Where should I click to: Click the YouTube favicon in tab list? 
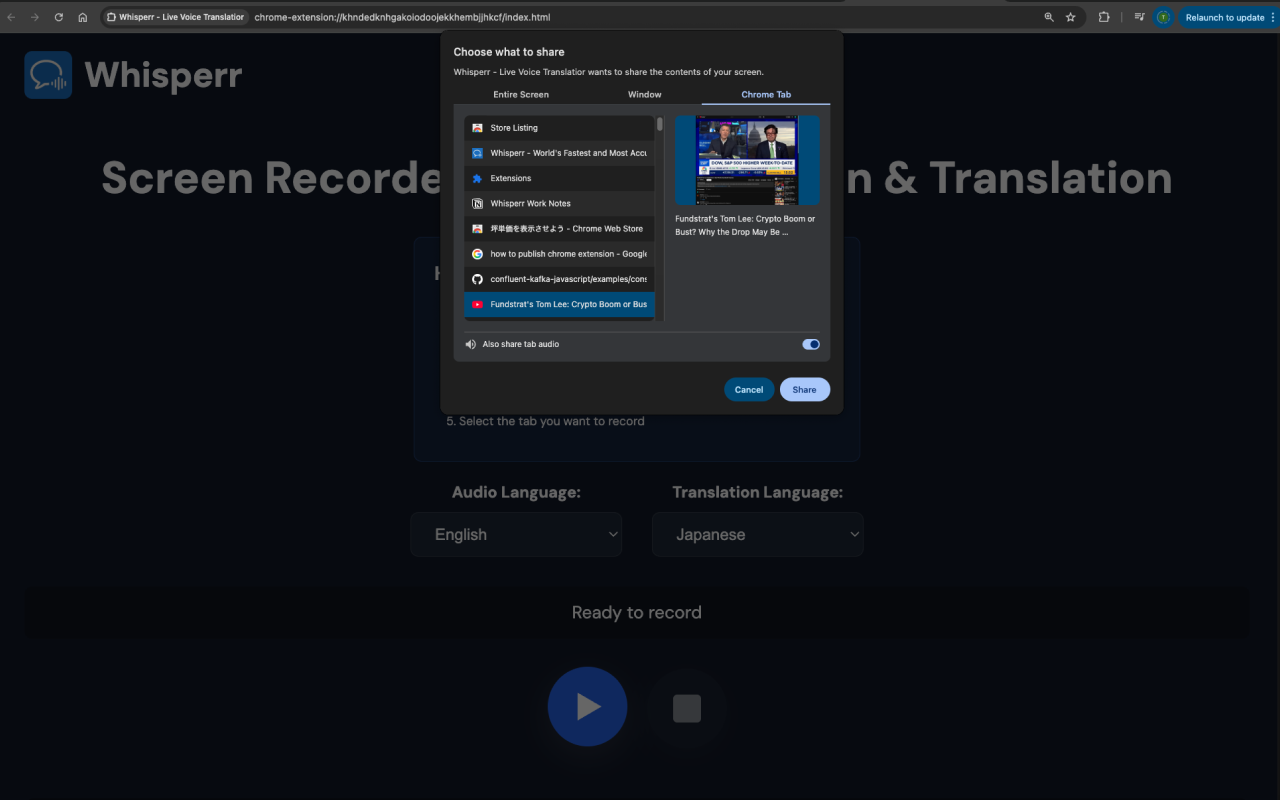pos(478,304)
